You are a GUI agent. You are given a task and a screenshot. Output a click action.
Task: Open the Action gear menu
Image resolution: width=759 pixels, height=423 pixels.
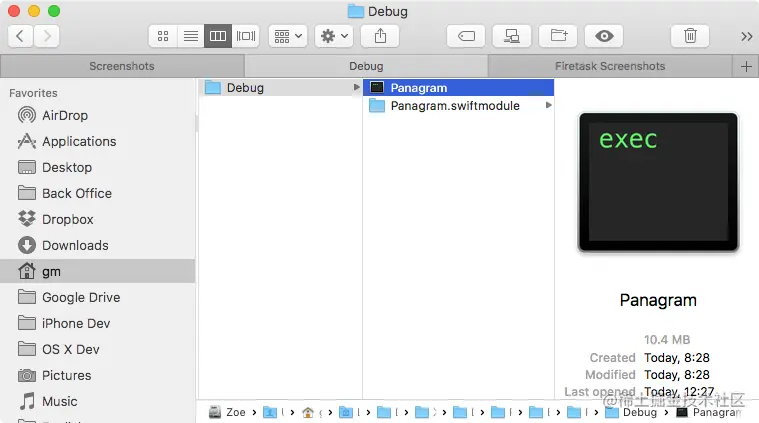coord(334,36)
